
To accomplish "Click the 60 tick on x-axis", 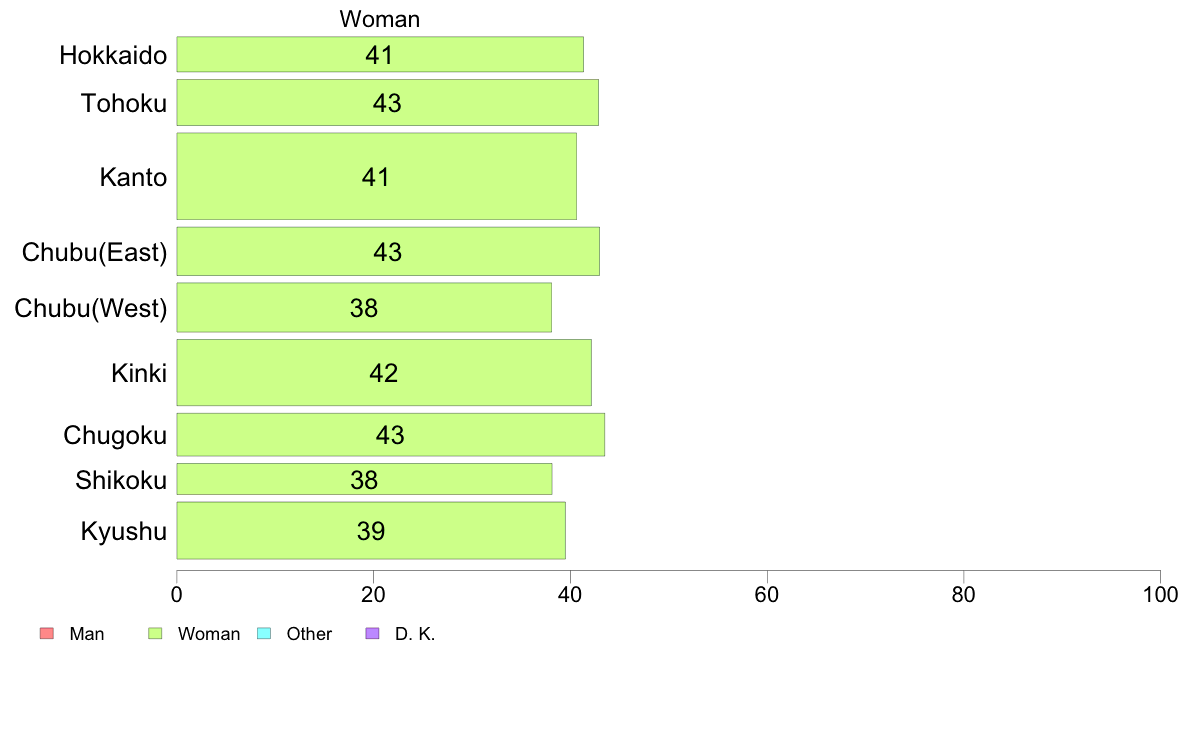I will point(767,595).
